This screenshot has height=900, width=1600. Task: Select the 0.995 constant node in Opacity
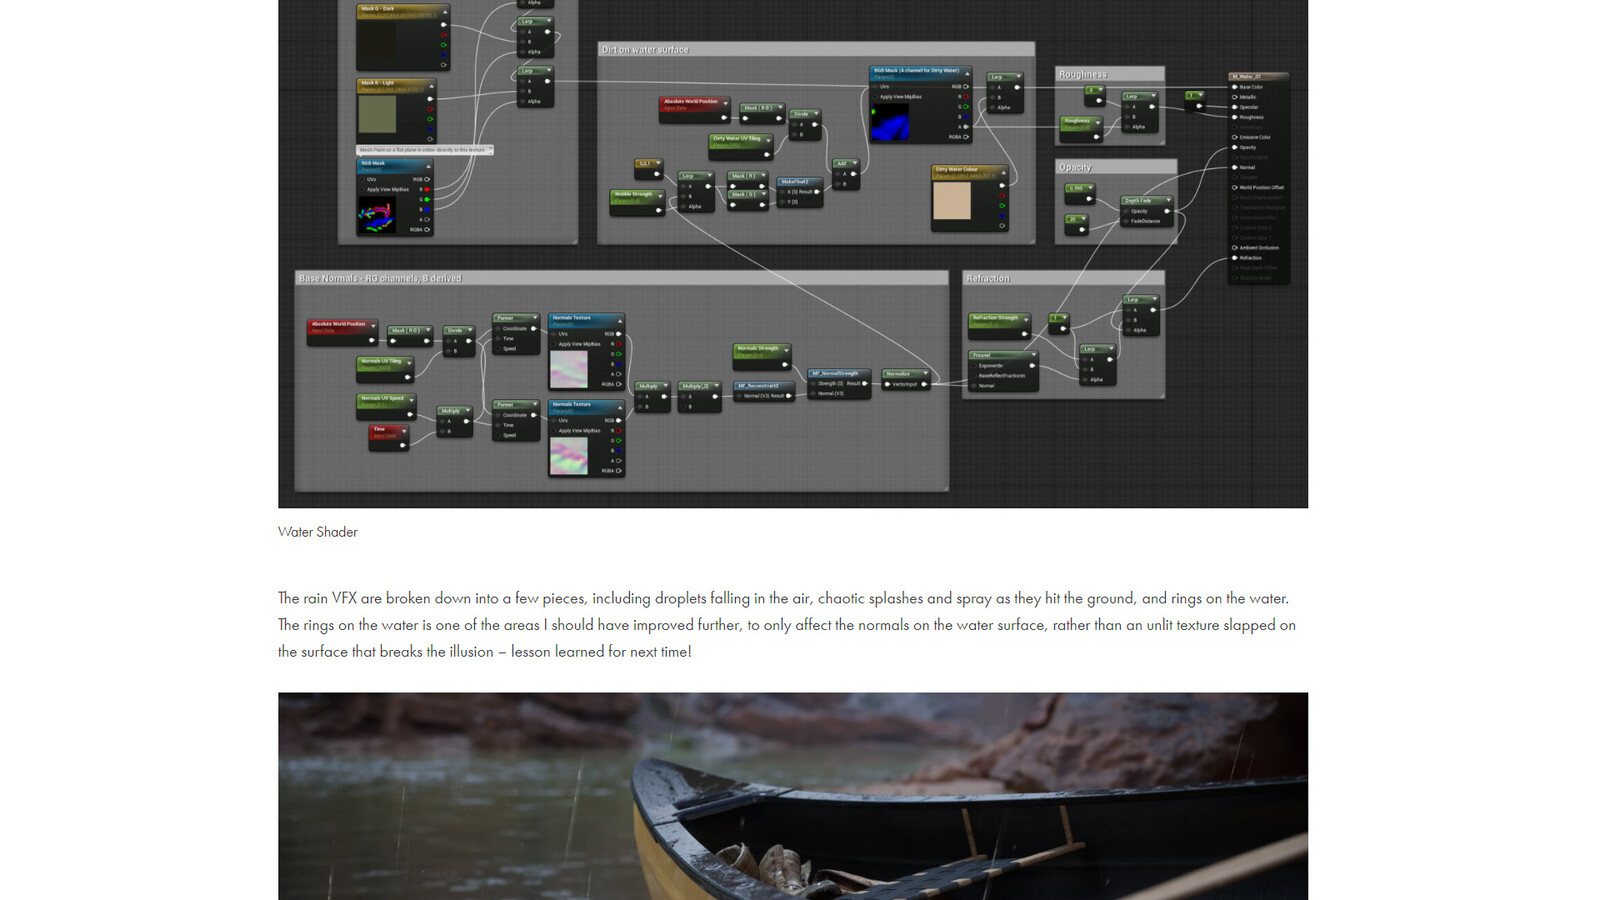(1080, 193)
